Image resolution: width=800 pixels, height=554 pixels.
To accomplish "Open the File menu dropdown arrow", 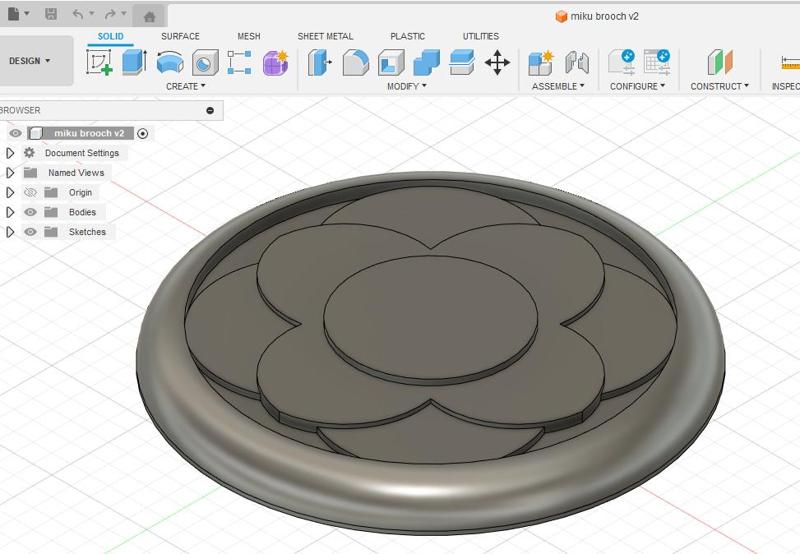I will point(27,13).
